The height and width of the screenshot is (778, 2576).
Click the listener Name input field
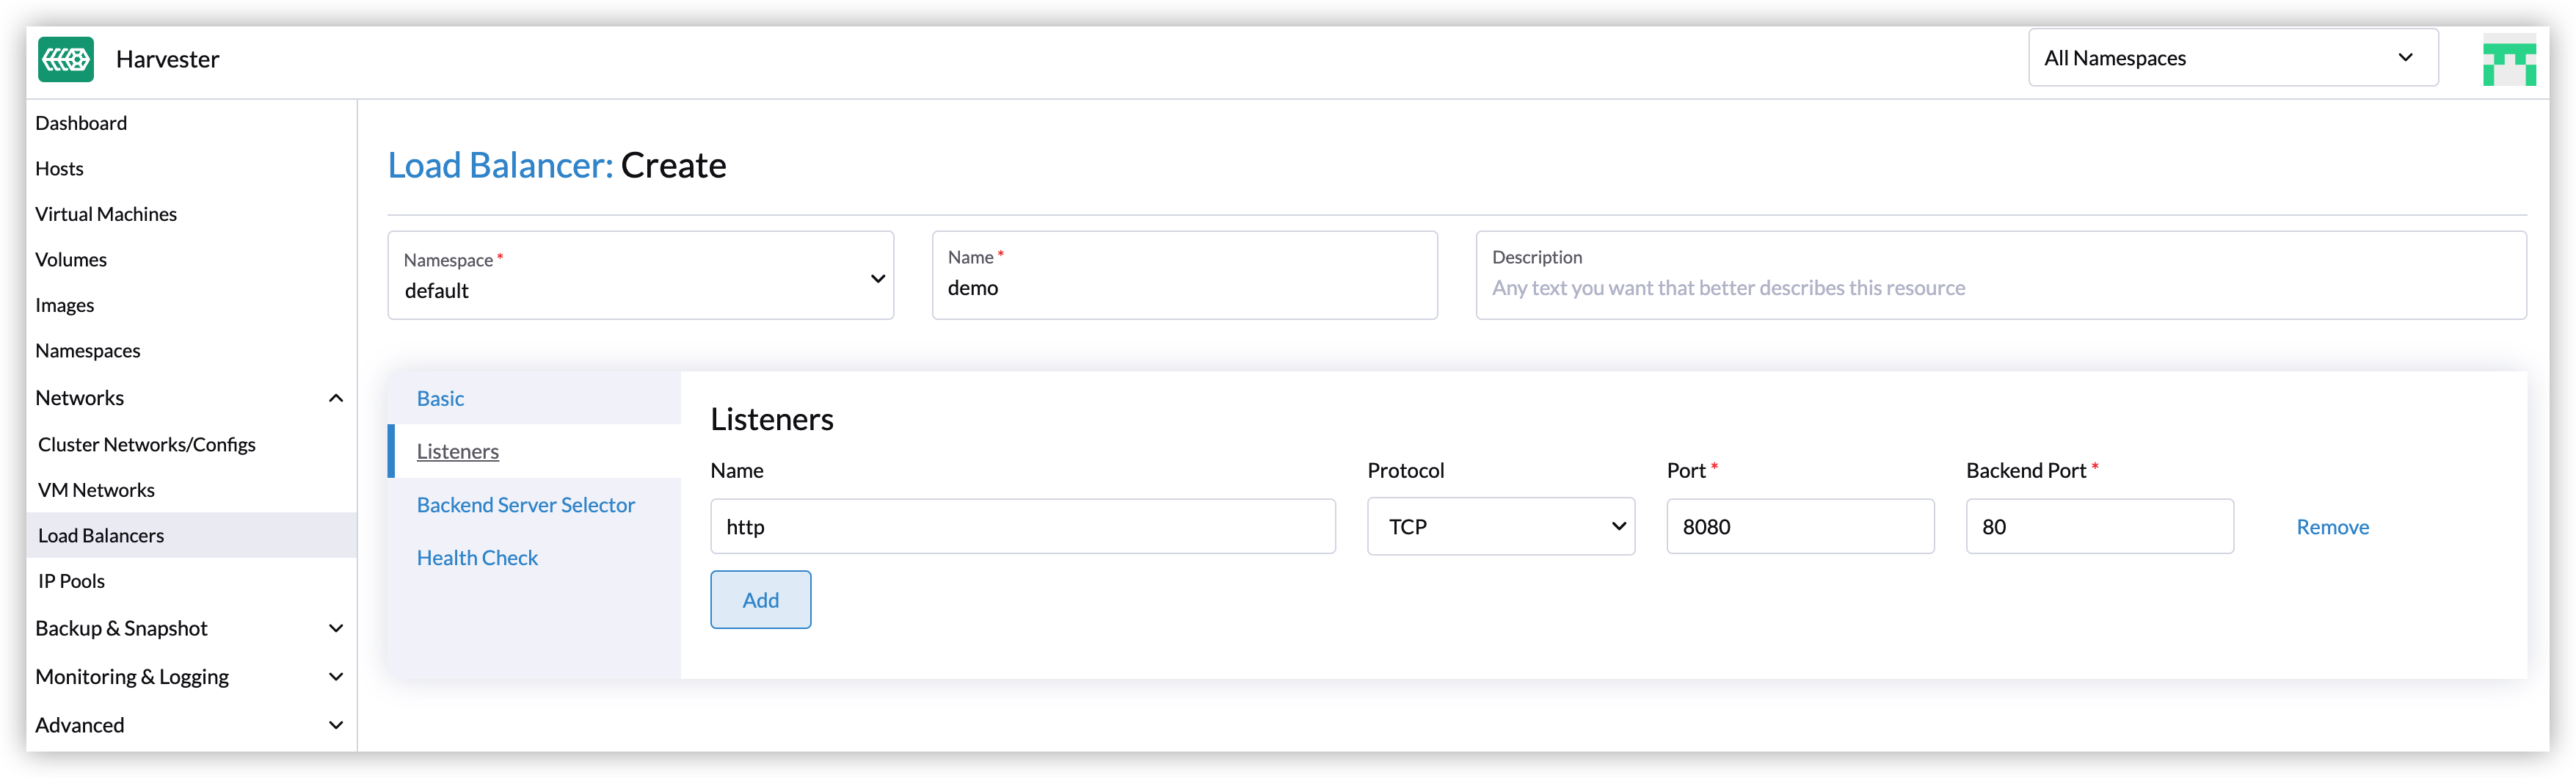pos(1022,527)
